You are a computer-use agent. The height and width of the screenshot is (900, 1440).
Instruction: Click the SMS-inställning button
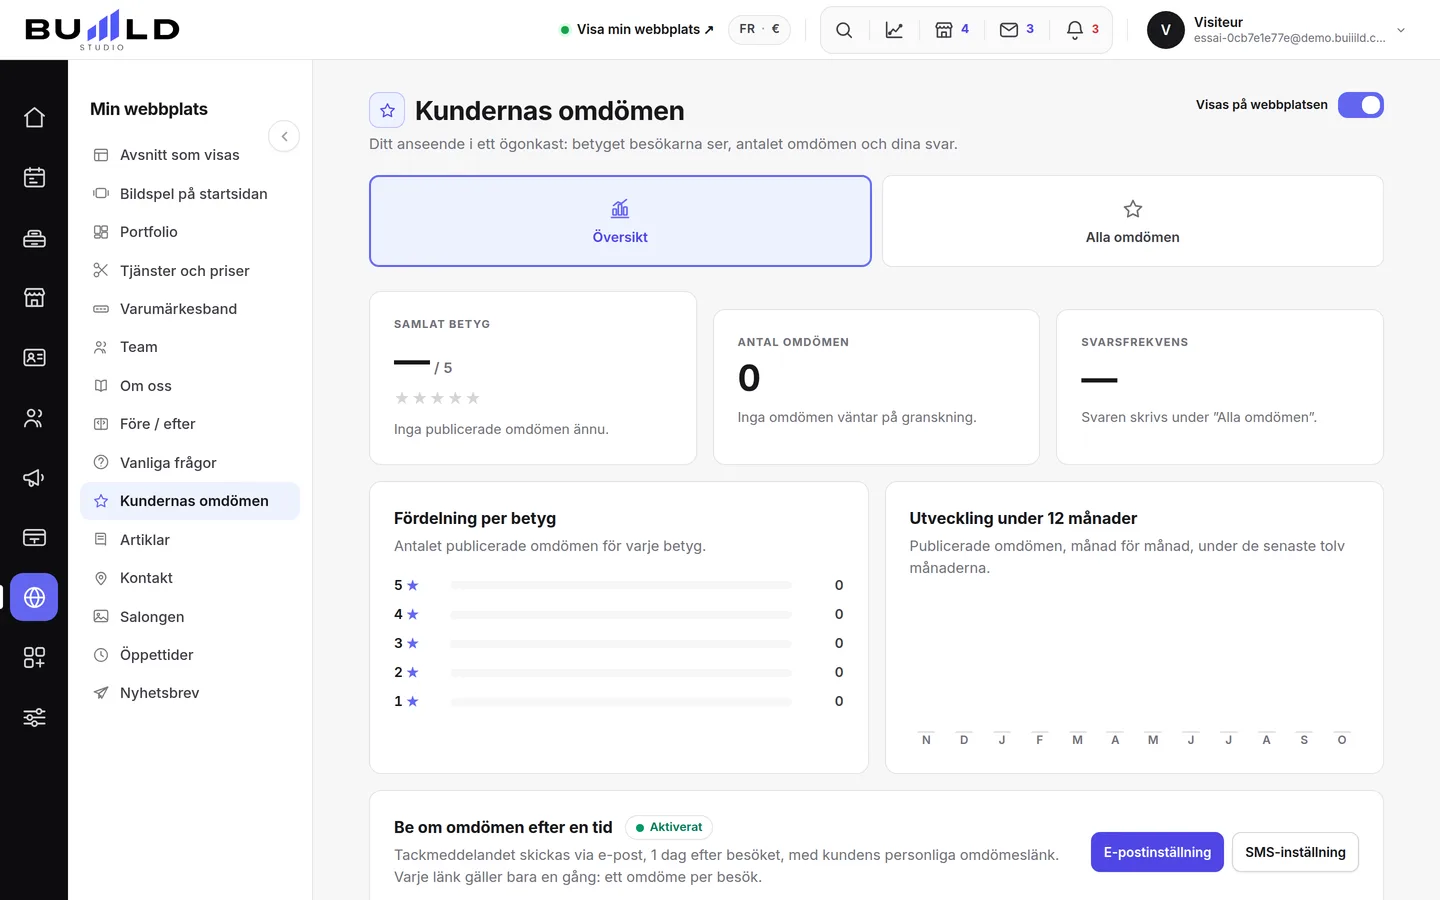(1295, 852)
